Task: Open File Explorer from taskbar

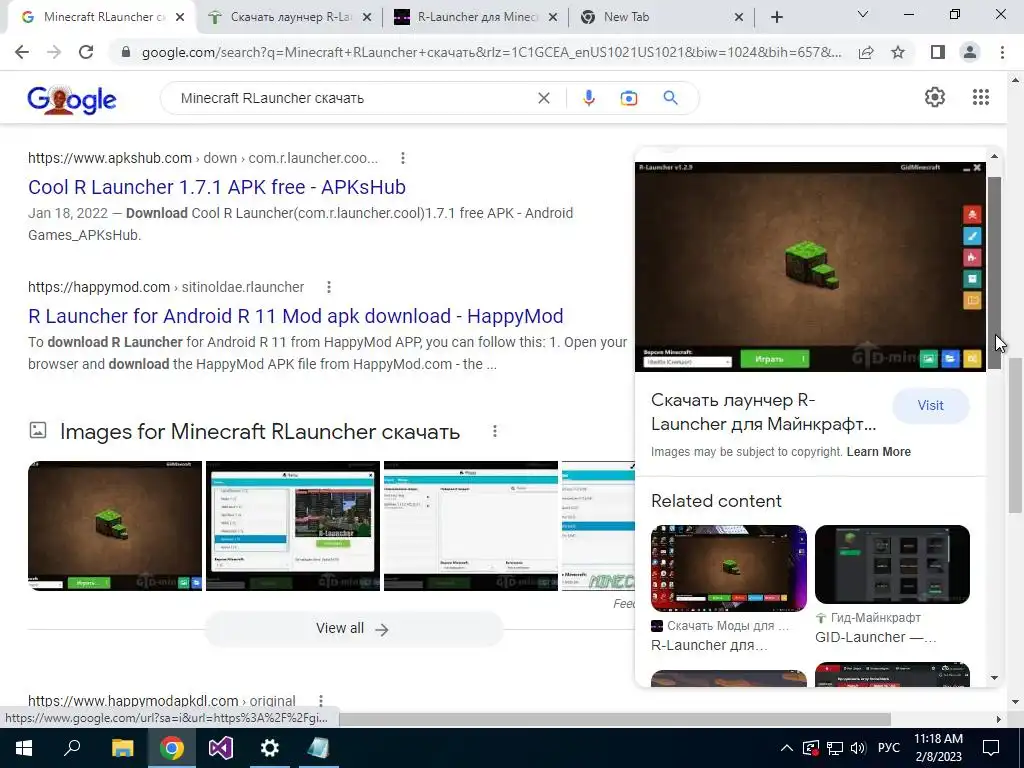Action: [122, 748]
